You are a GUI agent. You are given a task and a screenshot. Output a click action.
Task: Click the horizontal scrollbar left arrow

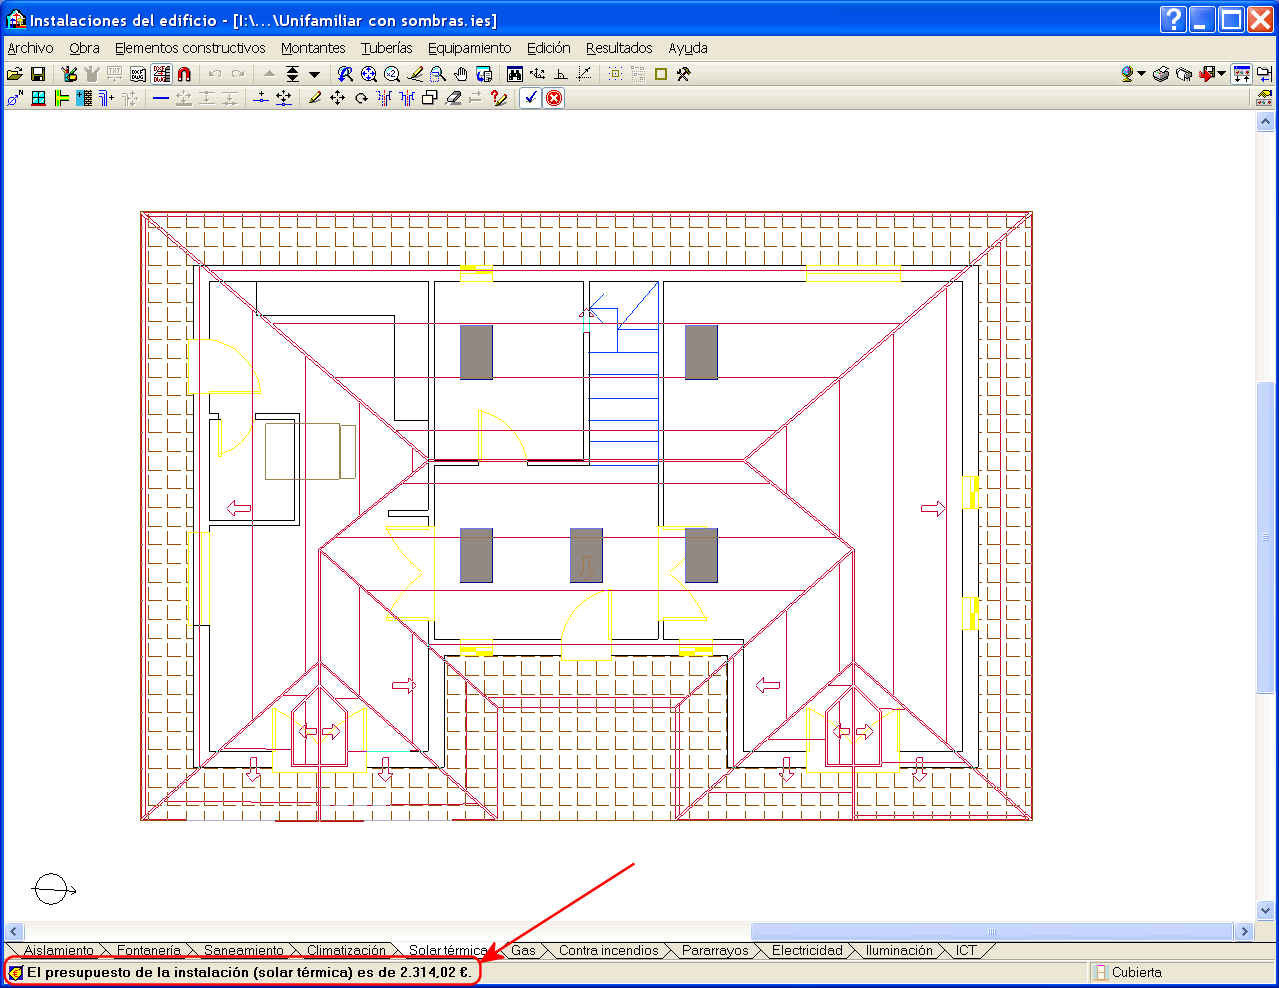click(x=14, y=931)
